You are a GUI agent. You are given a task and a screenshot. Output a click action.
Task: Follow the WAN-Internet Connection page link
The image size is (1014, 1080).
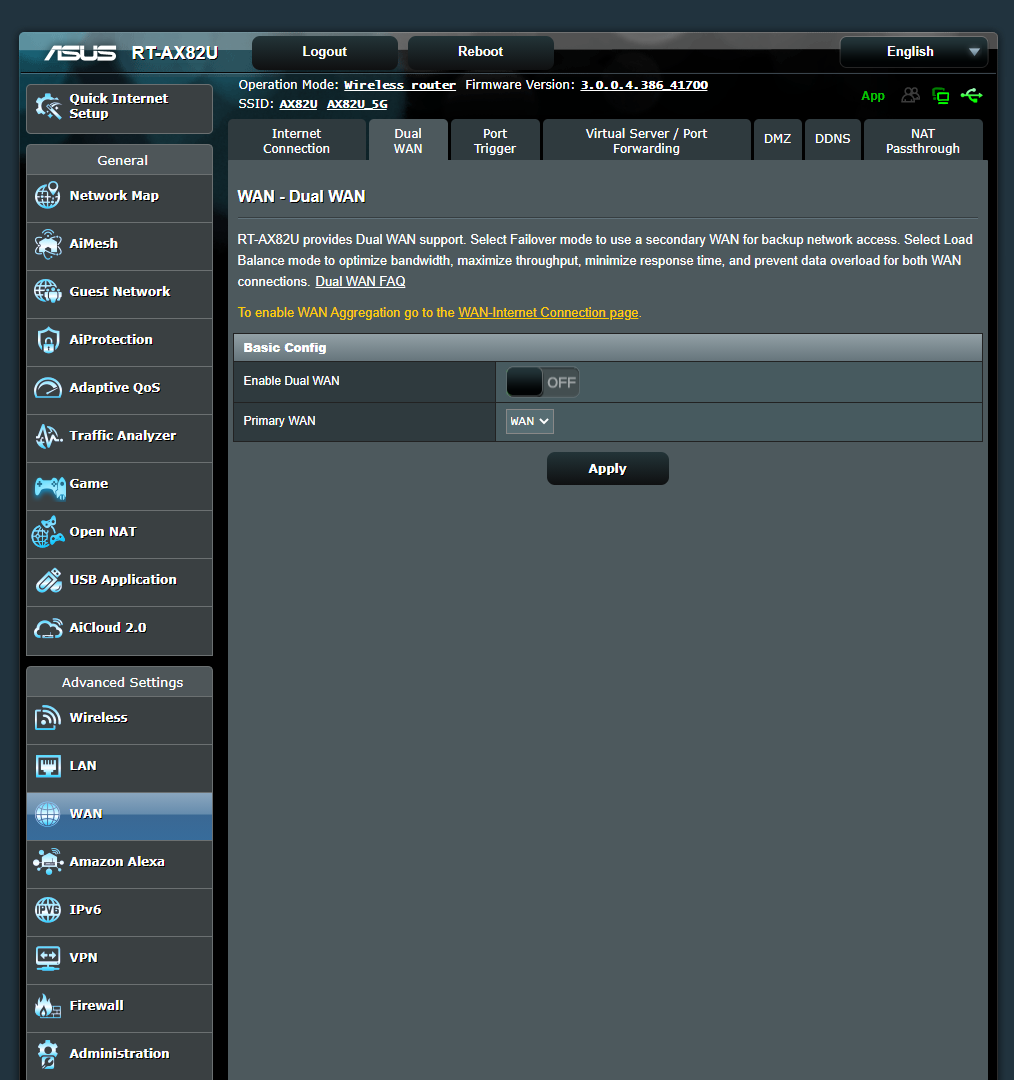[548, 313]
